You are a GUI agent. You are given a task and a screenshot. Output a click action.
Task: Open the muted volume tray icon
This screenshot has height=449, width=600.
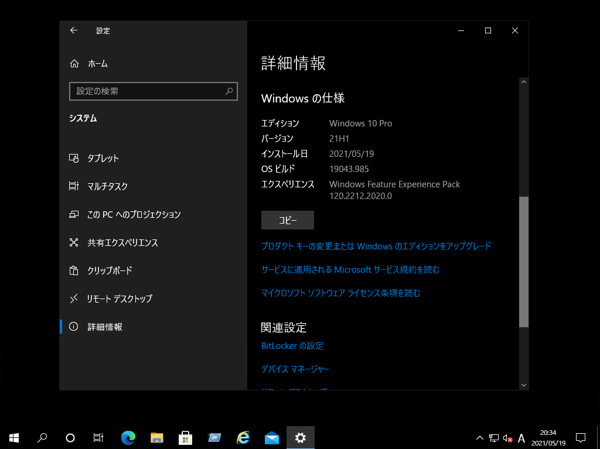coord(507,438)
